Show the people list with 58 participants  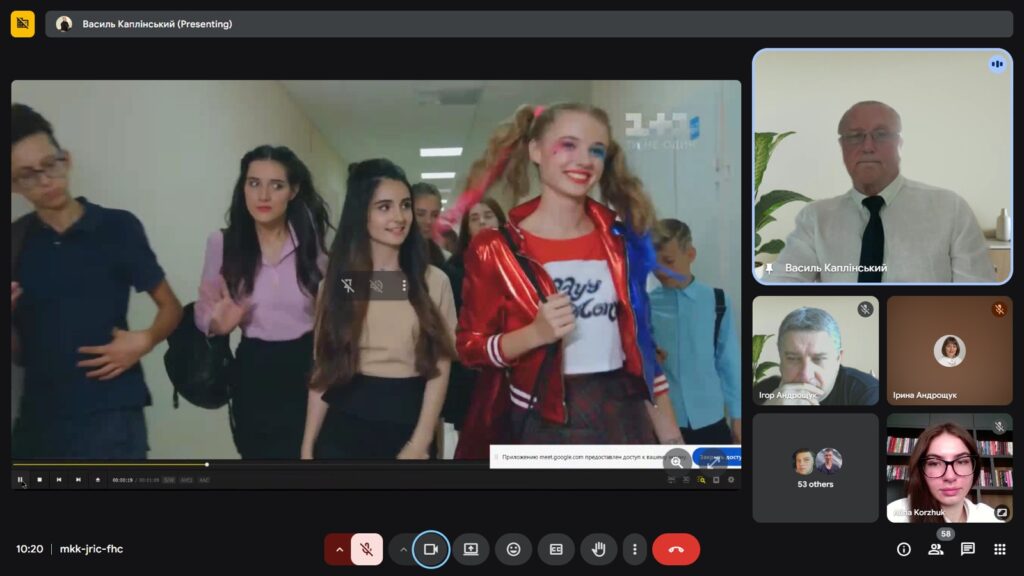[936, 549]
